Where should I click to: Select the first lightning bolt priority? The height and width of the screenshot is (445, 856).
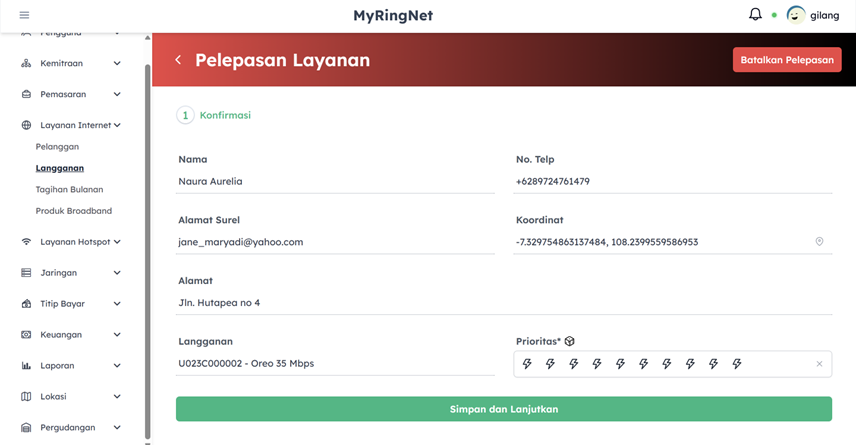[x=528, y=364]
